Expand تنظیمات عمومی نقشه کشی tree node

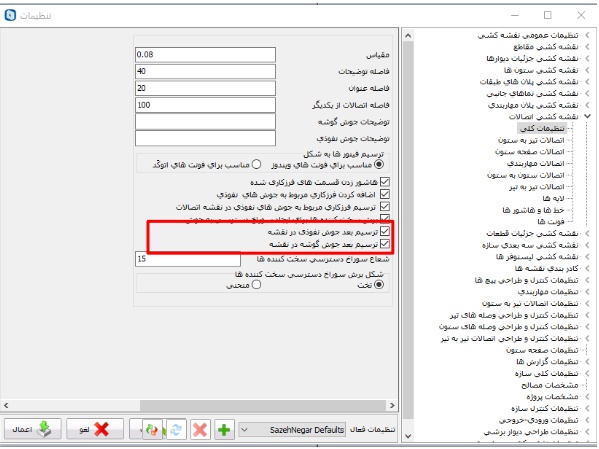pos(588,35)
